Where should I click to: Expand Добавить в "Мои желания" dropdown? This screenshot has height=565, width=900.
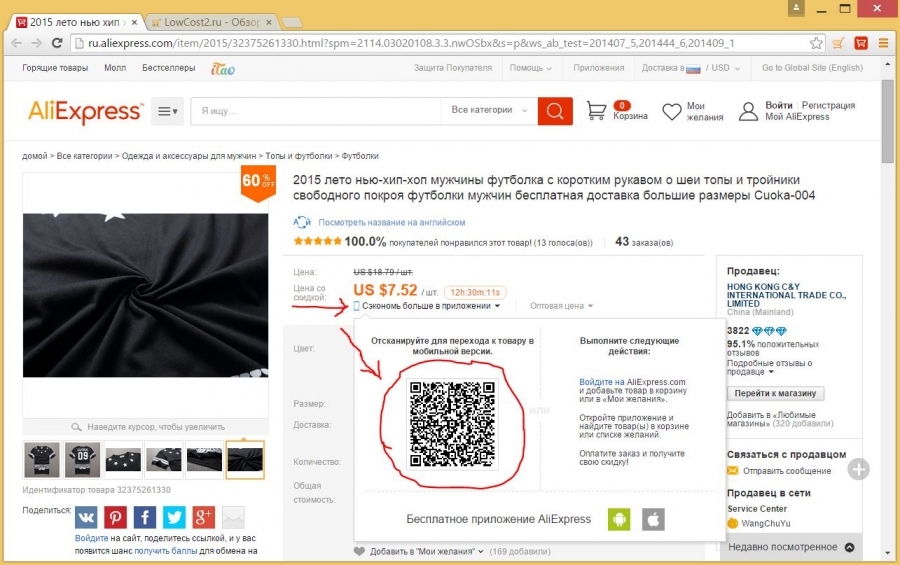coord(426,551)
